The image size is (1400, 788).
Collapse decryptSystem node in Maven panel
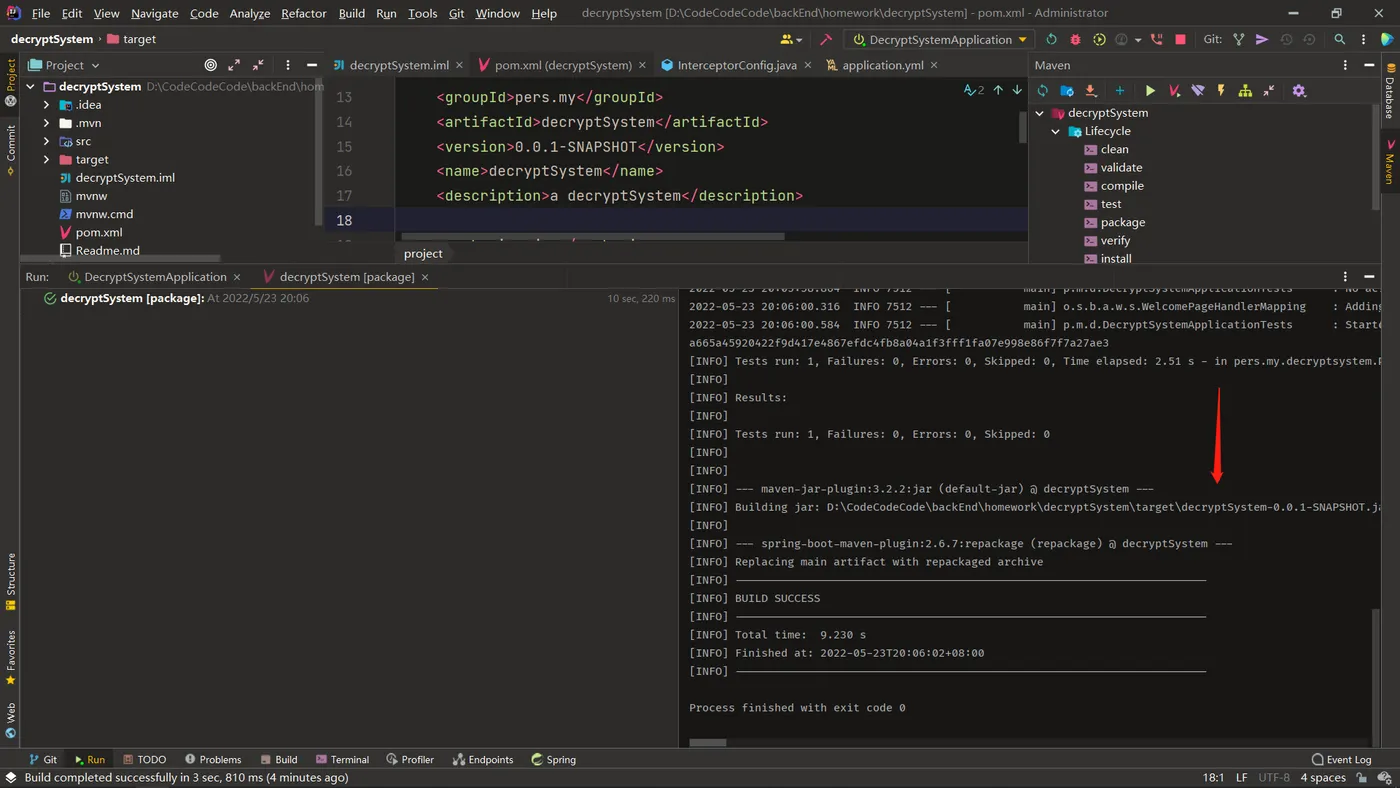point(1040,113)
